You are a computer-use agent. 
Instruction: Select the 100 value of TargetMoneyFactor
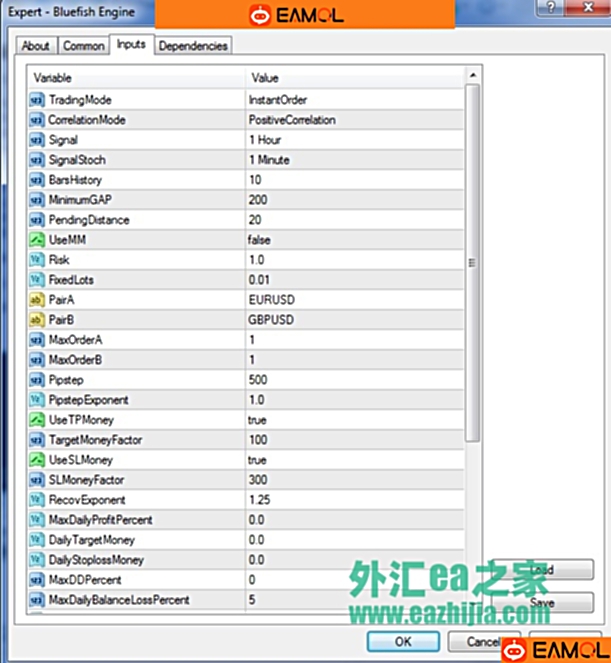[x=258, y=440]
